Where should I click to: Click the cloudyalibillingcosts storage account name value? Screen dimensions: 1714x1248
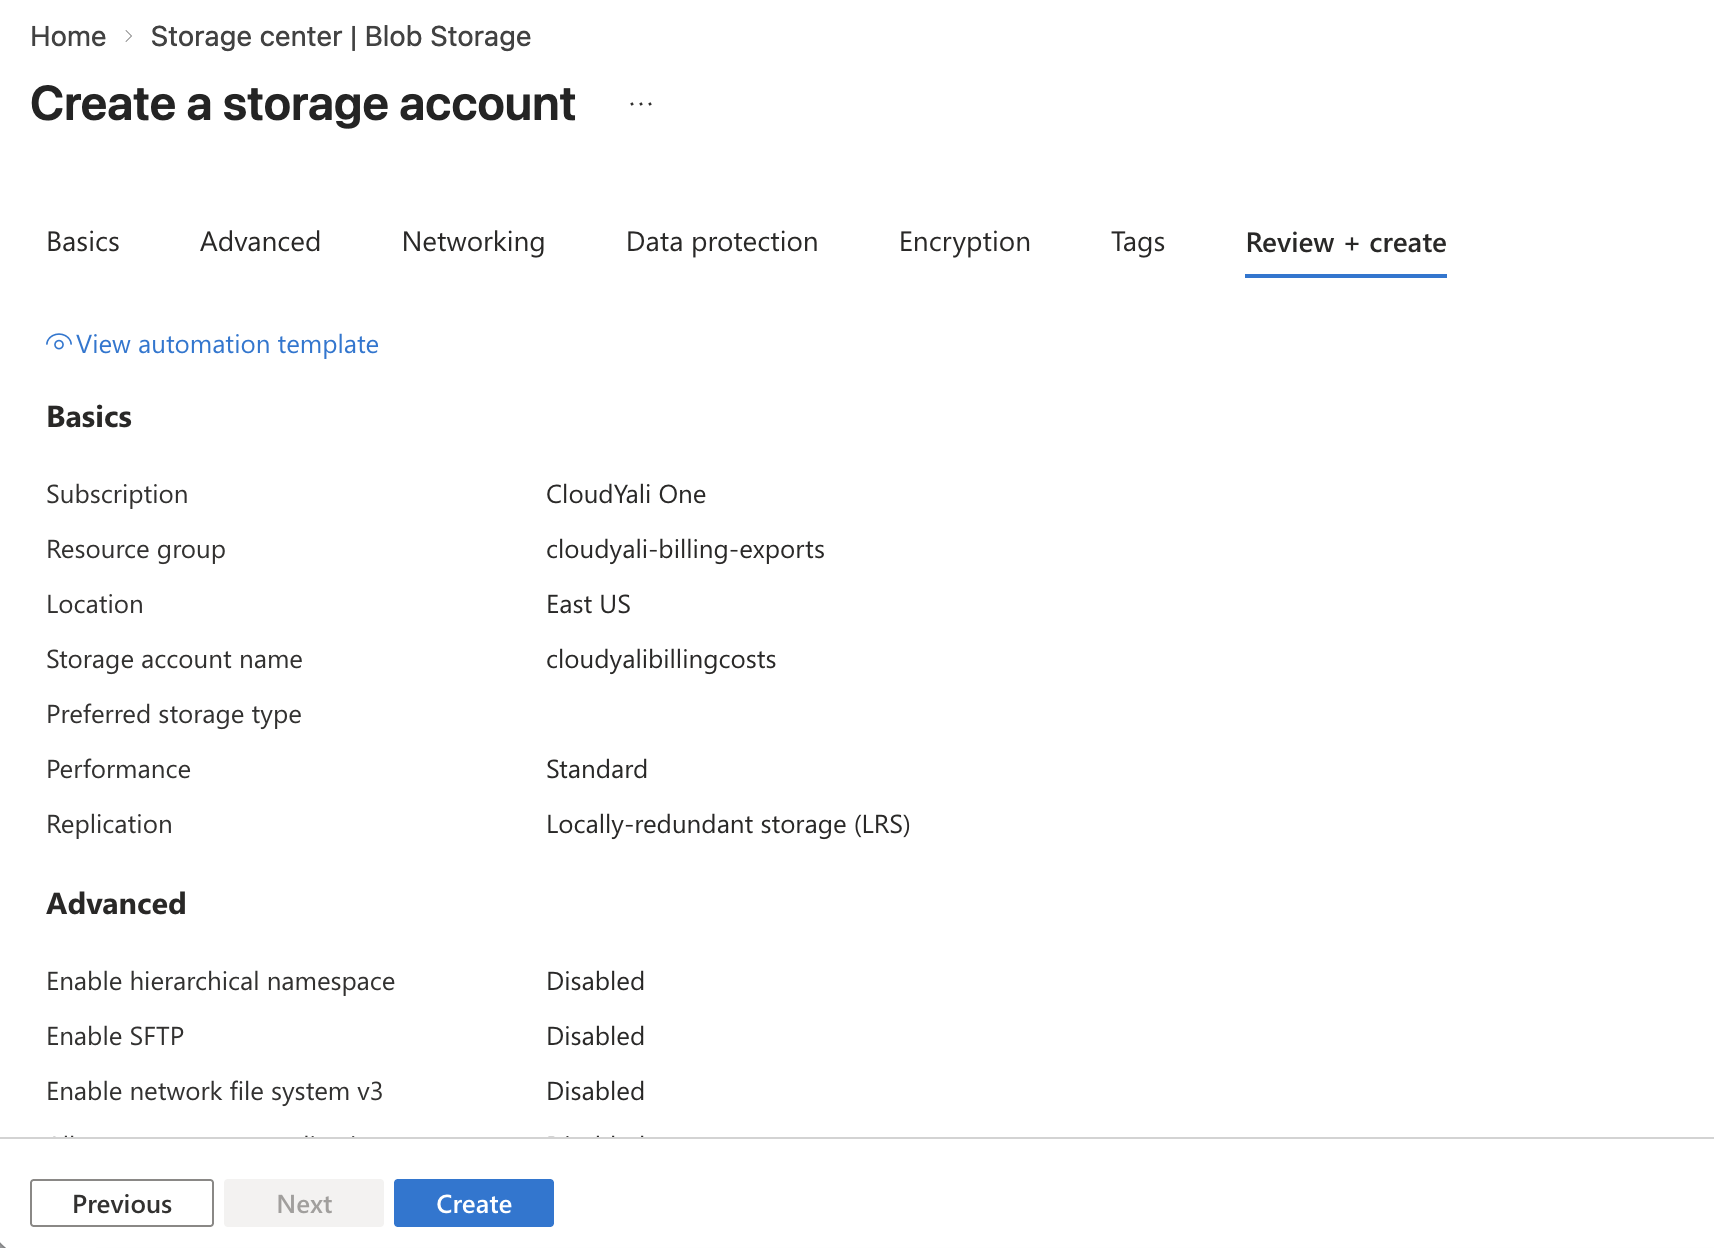660,658
